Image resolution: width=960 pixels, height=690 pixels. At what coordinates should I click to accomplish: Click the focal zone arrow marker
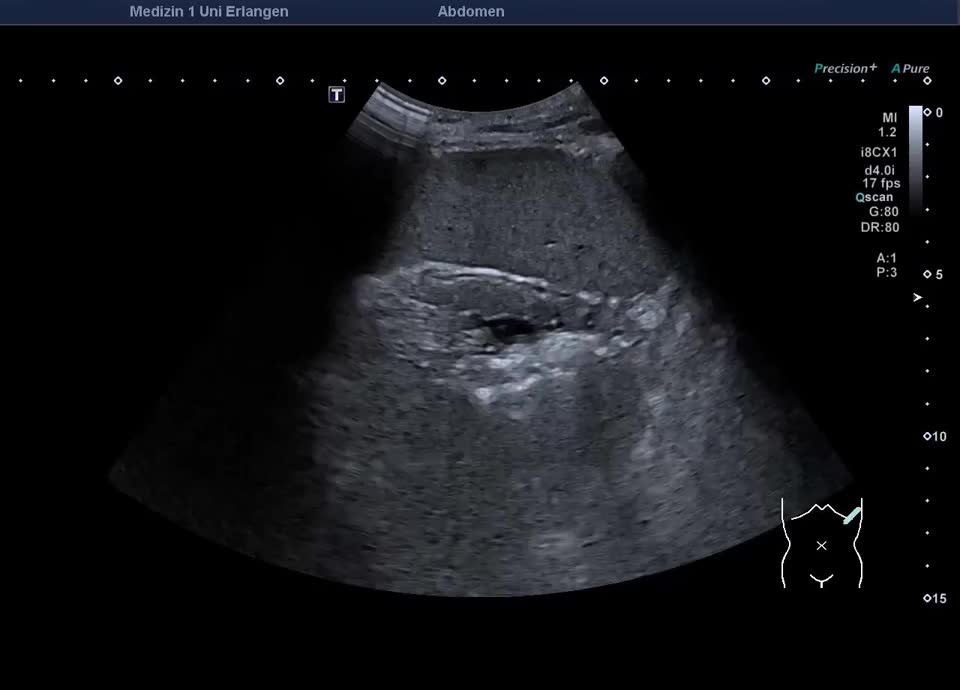[917, 298]
